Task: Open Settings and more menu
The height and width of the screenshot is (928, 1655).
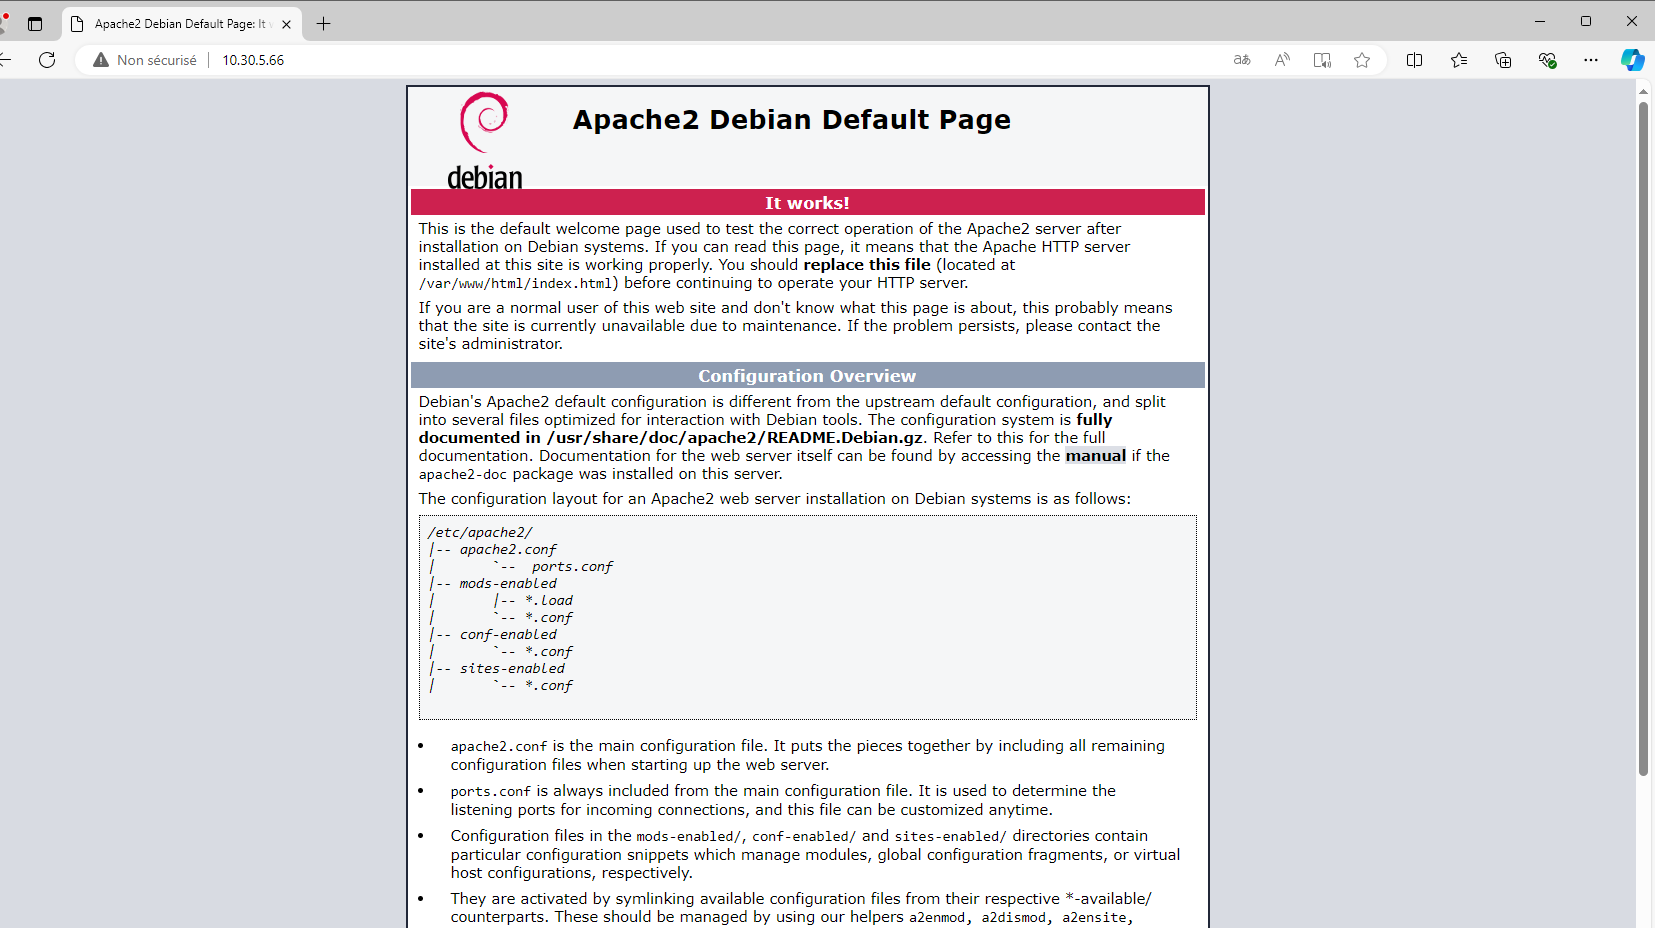Action: [x=1592, y=60]
